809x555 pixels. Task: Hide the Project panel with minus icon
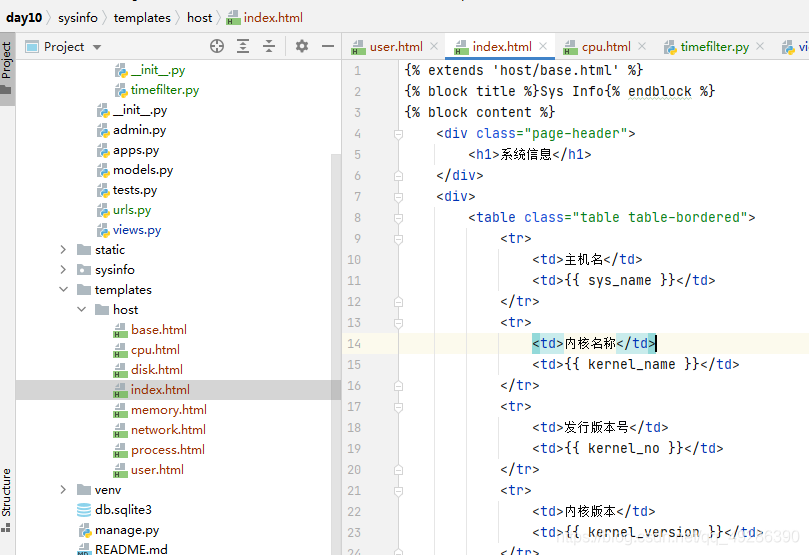click(328, 46)
